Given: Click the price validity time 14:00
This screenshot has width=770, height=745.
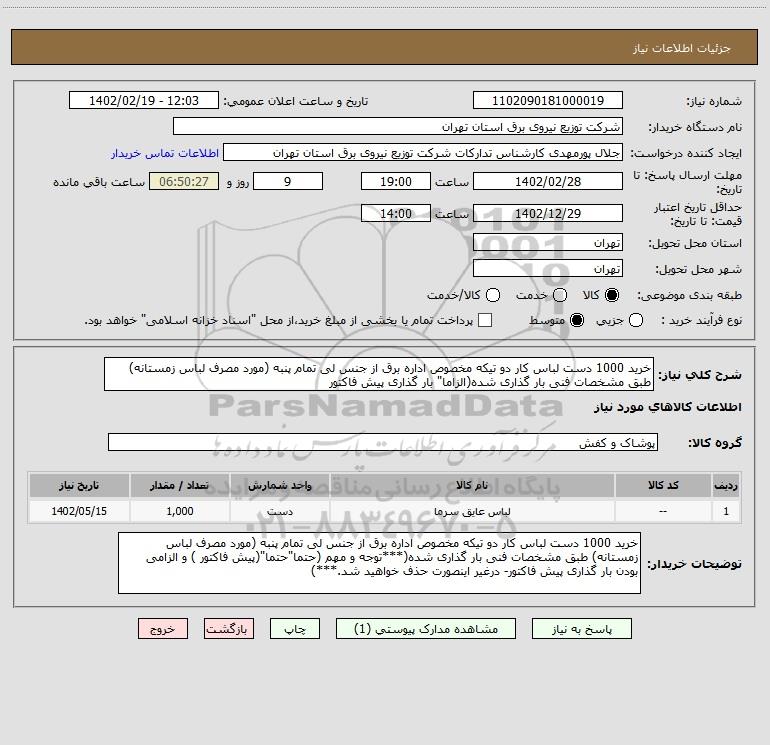Looking at the screenshot, I should 396,214.
